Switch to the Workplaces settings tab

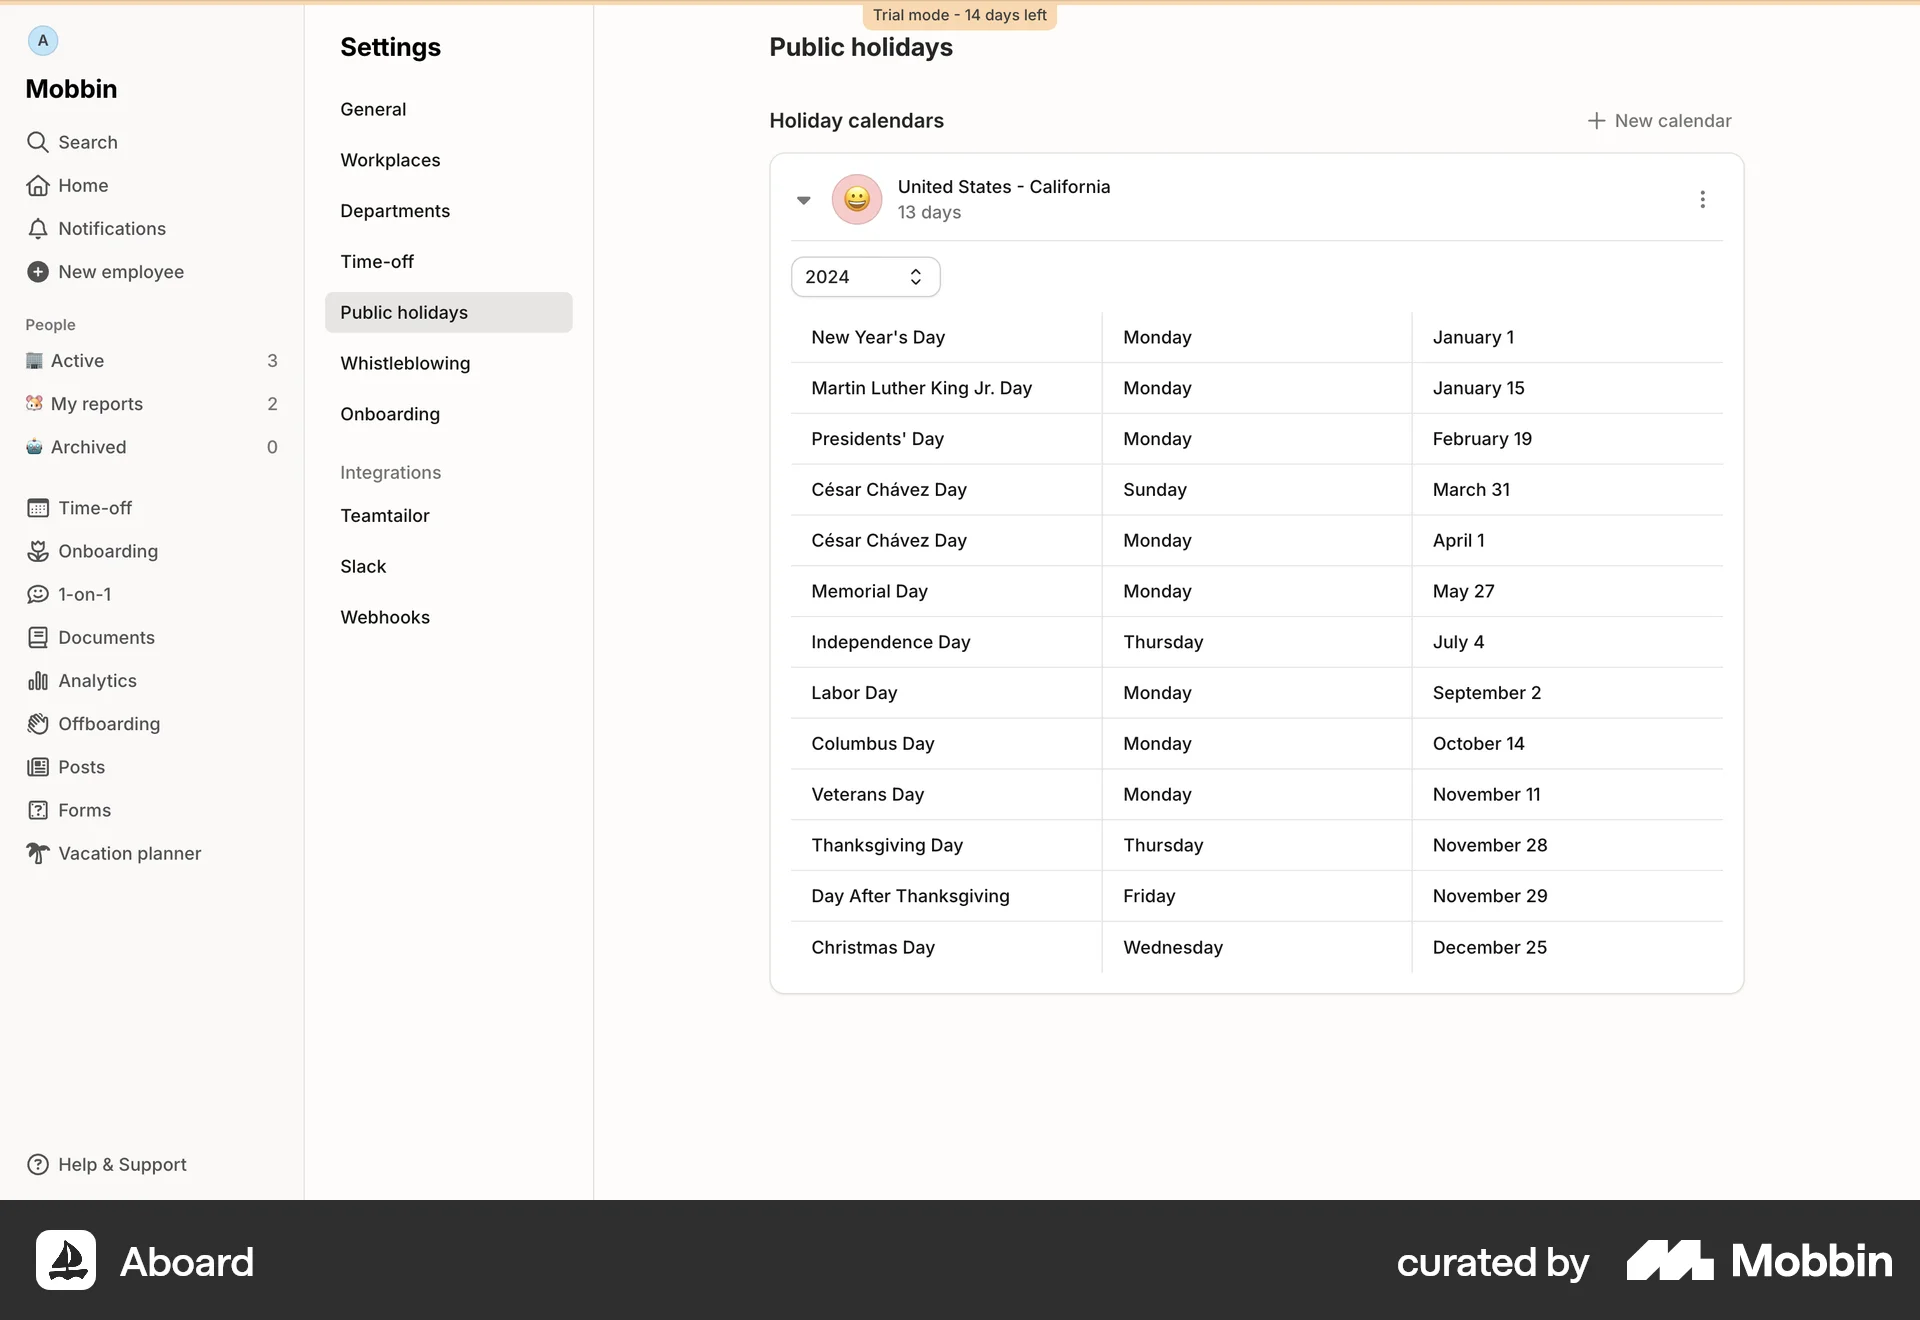tap(390, 160)
